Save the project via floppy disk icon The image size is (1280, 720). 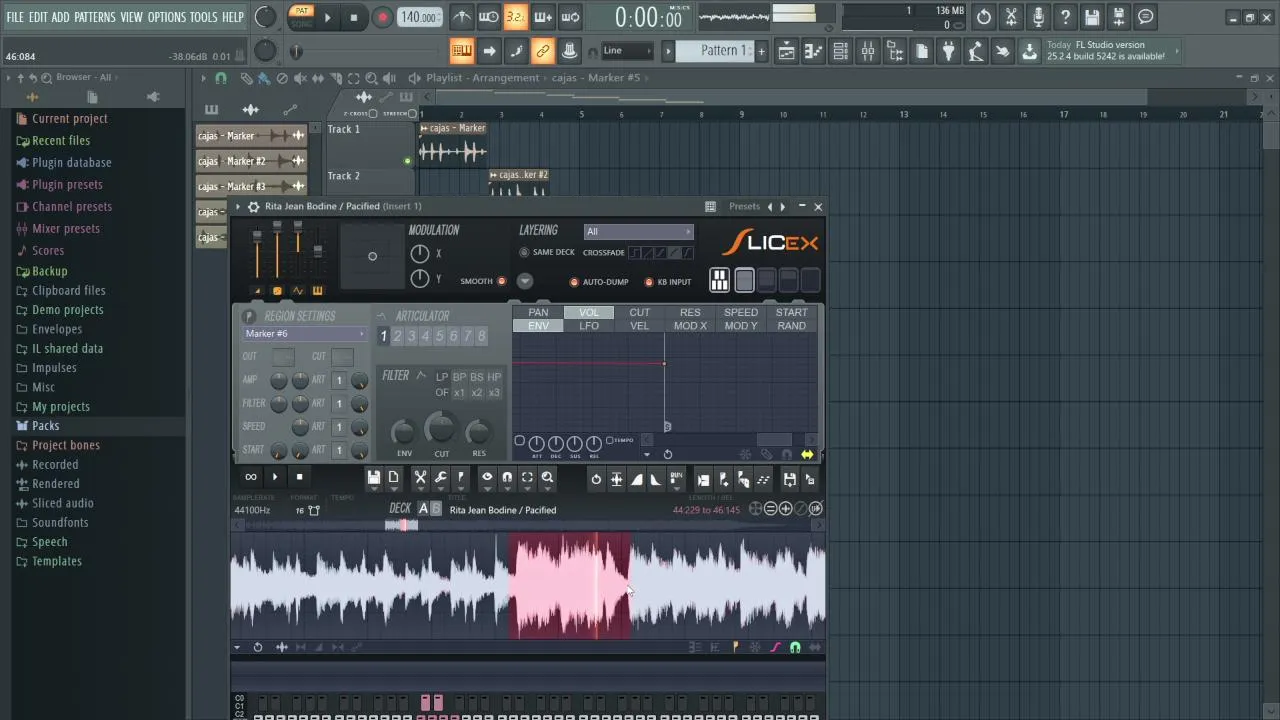tap(1092, 17)
